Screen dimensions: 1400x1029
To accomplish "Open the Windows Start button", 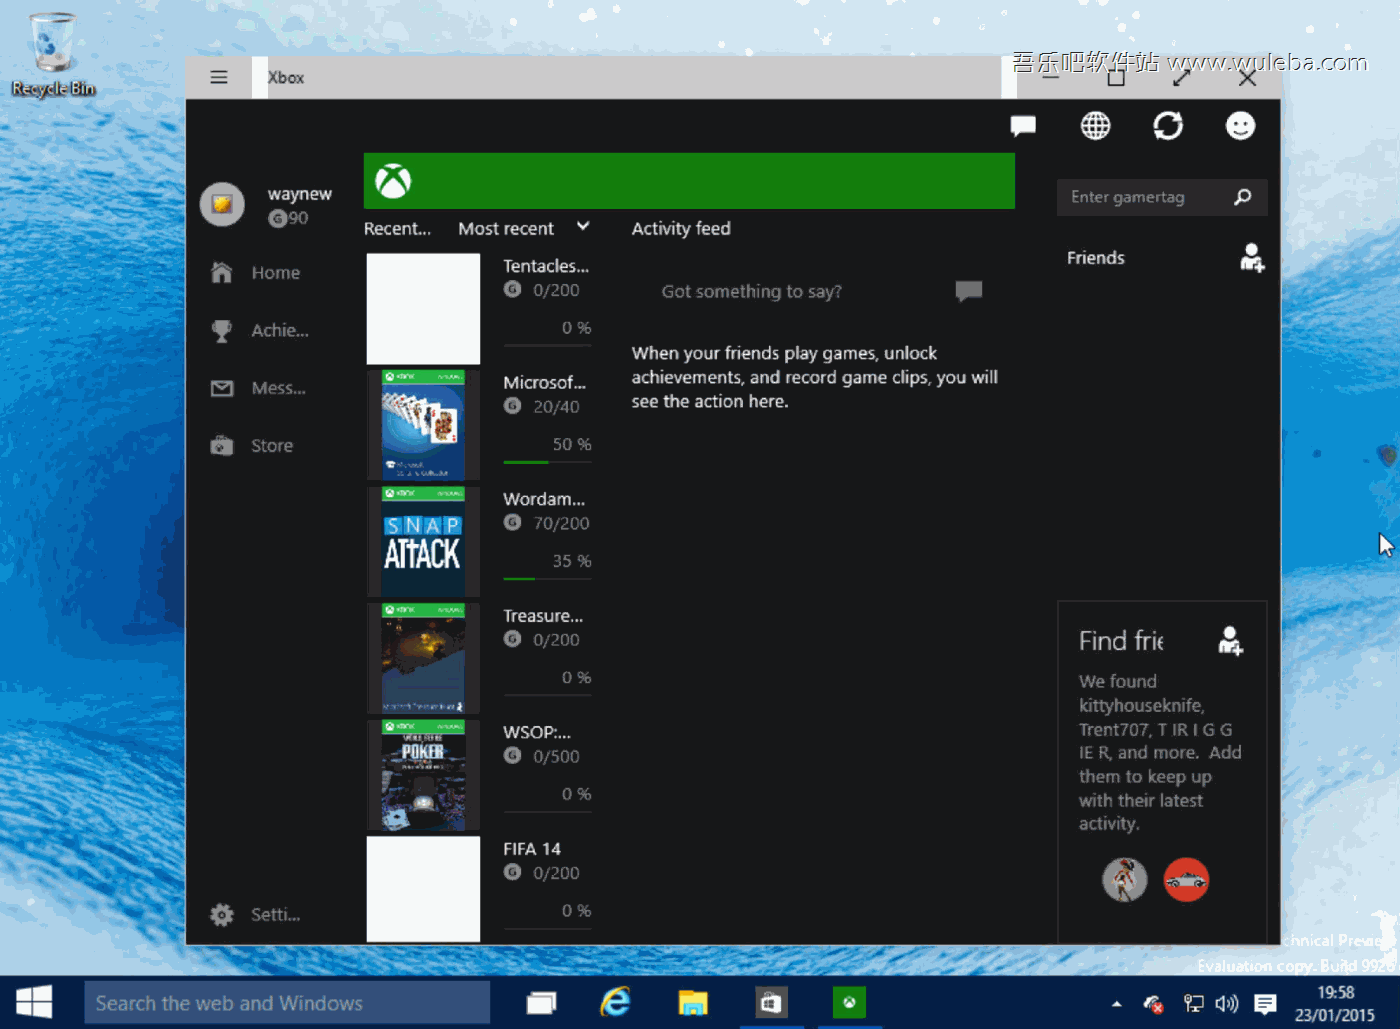I will click(34, 1002).
